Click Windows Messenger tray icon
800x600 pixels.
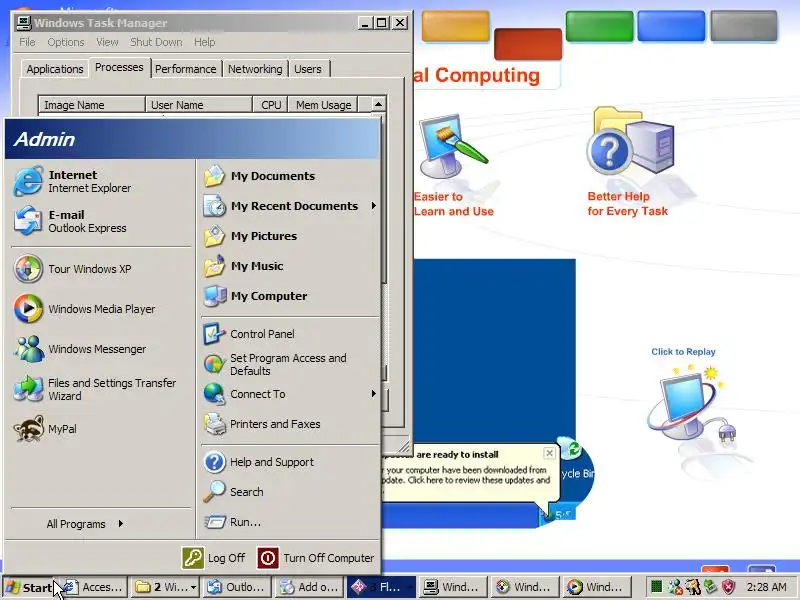(675, 587)
